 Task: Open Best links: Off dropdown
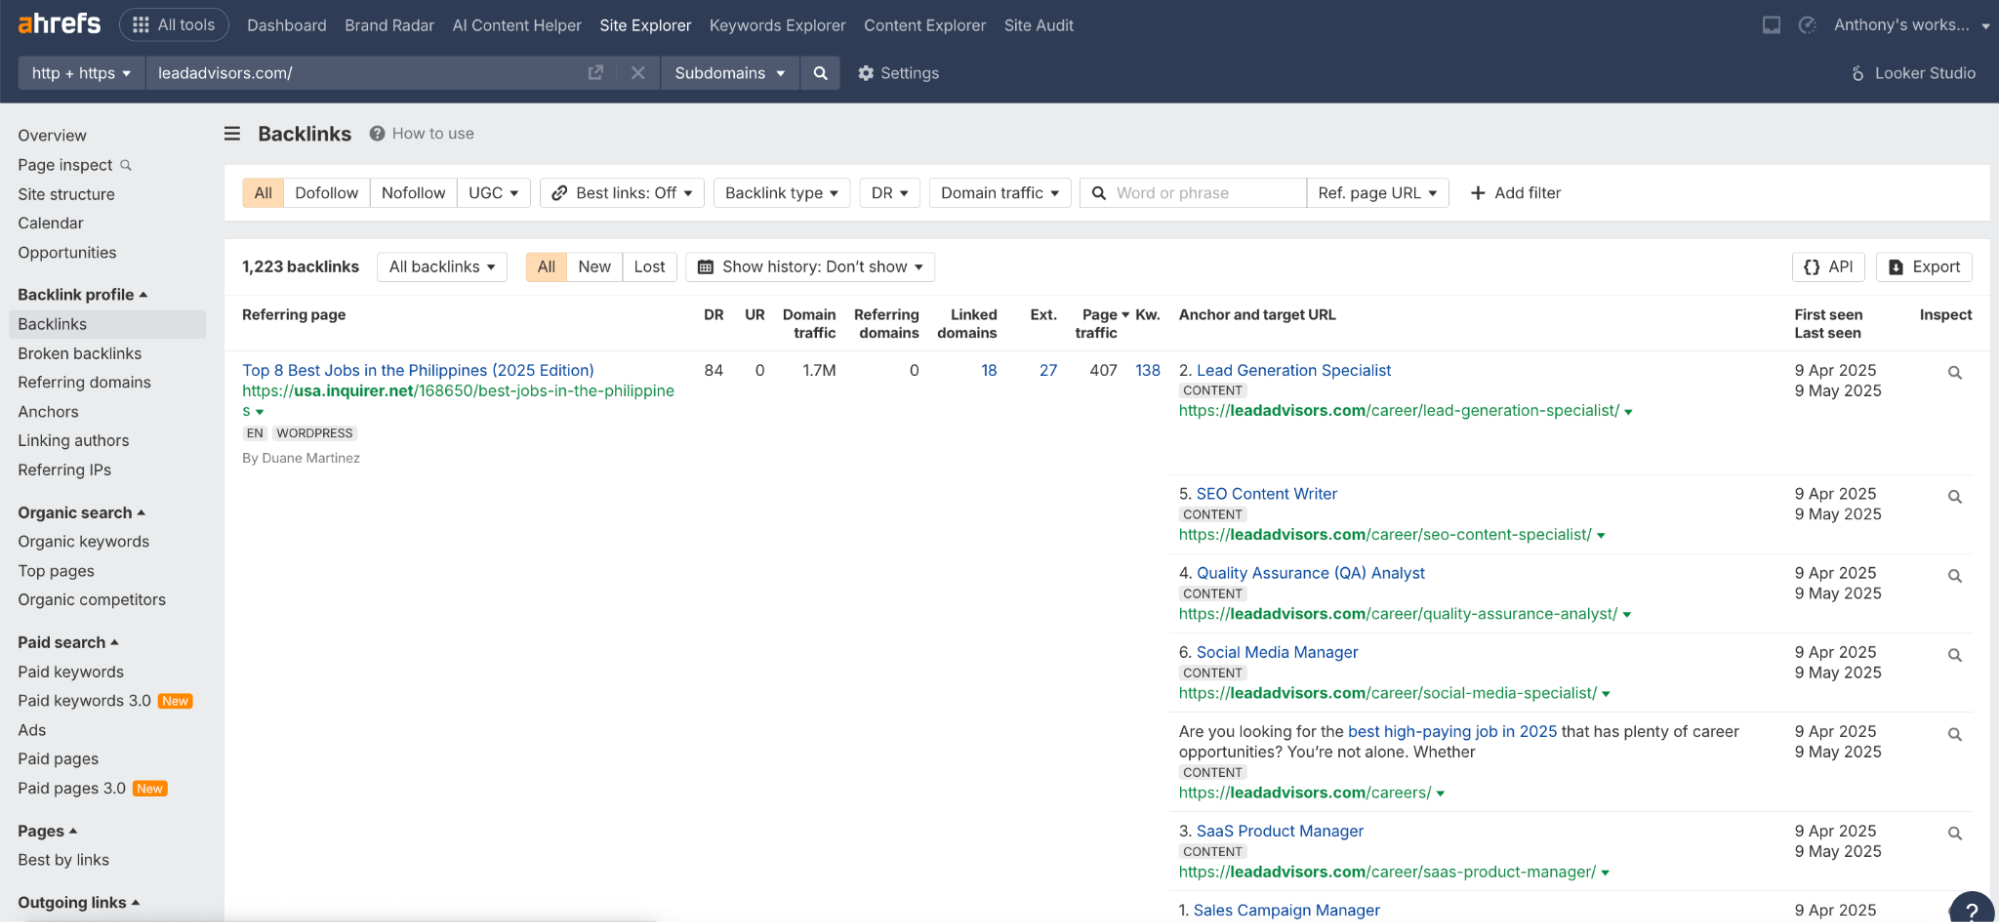point(622,193)
